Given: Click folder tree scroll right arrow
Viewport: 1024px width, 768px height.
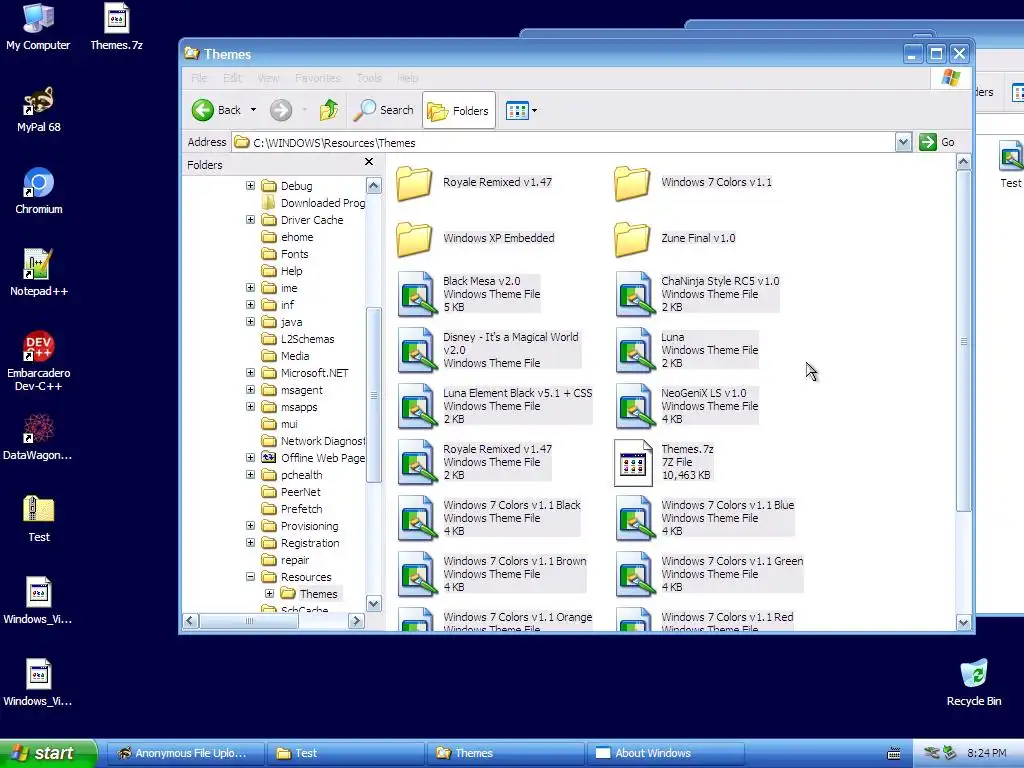Looking at the screenshot, I should 357,620.
